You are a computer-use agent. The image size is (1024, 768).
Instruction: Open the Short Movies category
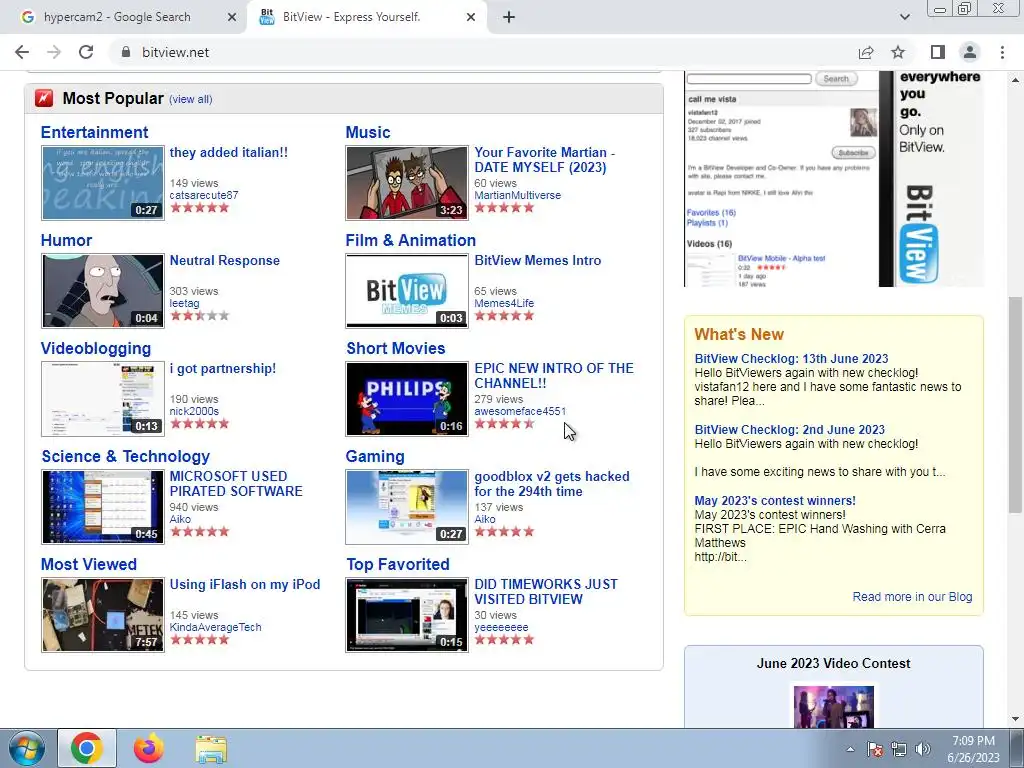point(396,348)
